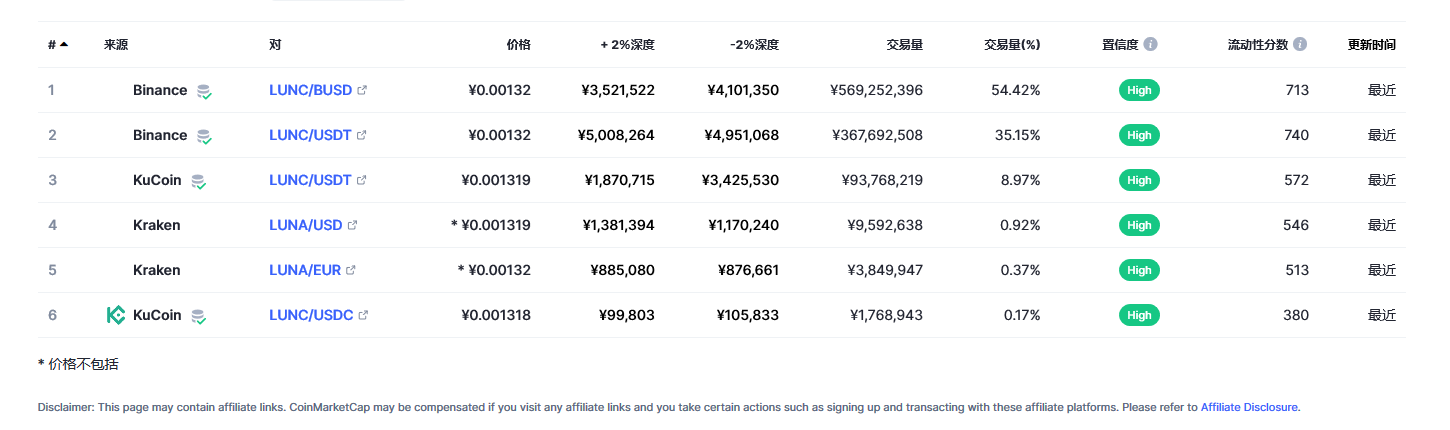Open external link icon beside LUNA/USD
1450x430 pixels.
click(352, 225)
